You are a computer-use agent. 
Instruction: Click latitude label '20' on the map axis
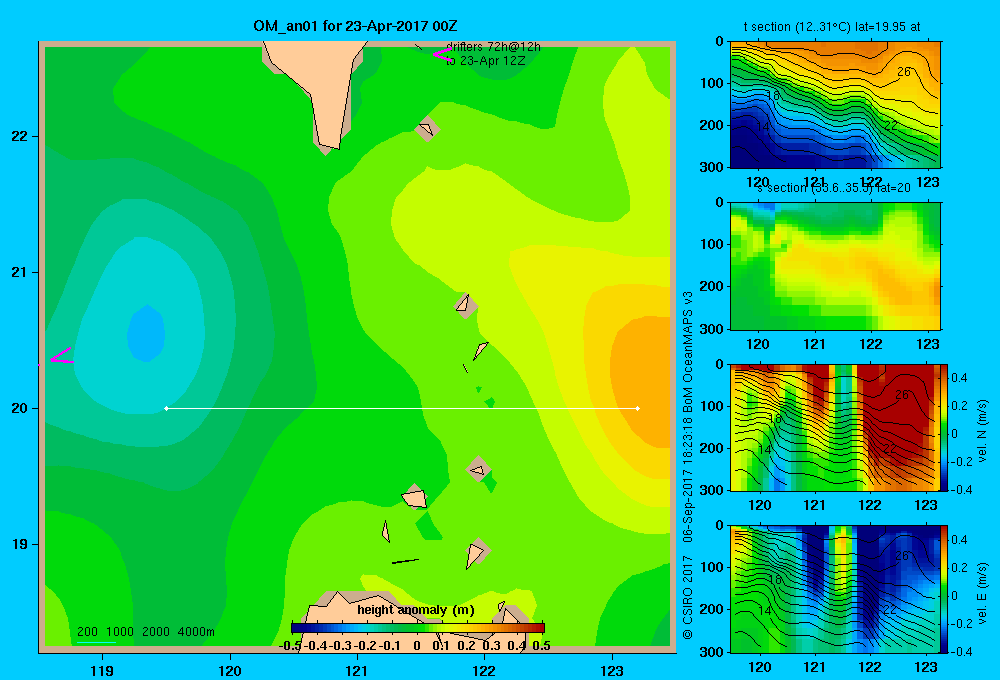click(x=20, y=408)
